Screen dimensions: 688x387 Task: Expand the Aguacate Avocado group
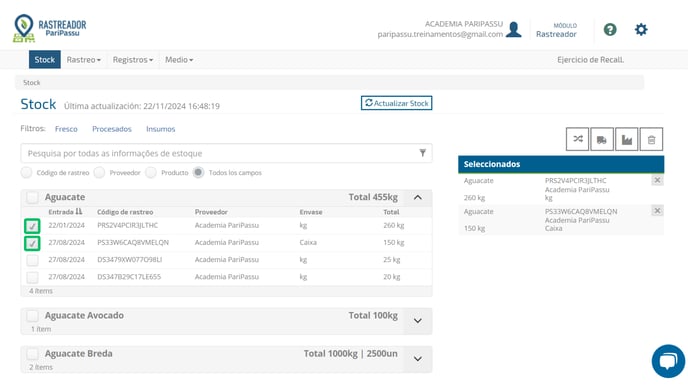pyautogui.click(x=418, y=321)
